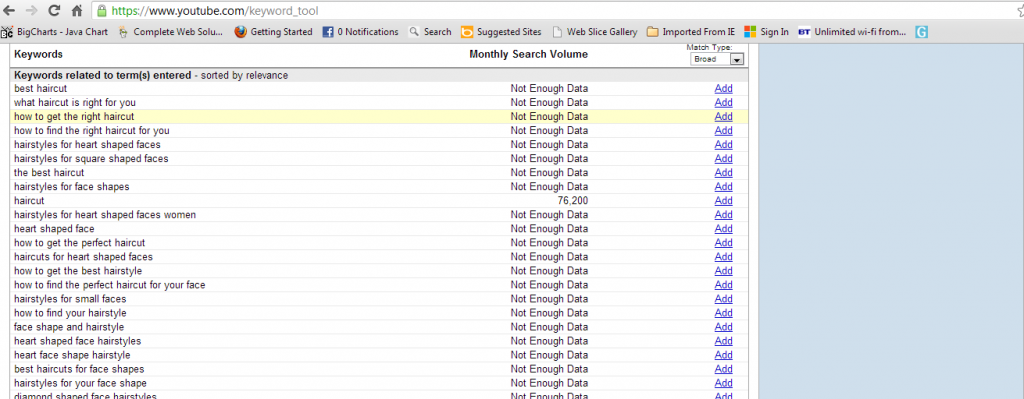
Task: Select 'how to find your hairstyle' keyword text
Action: click(70, 313)
